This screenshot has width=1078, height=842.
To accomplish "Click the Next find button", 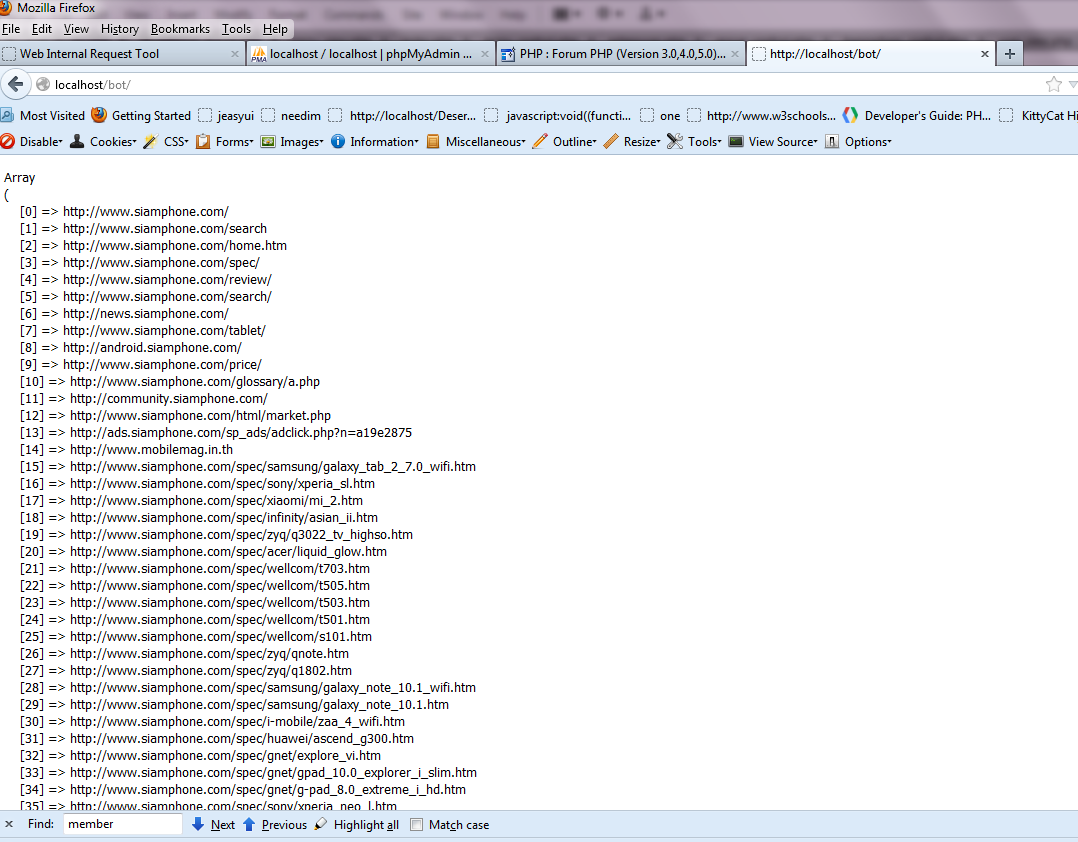I will 222,825.
